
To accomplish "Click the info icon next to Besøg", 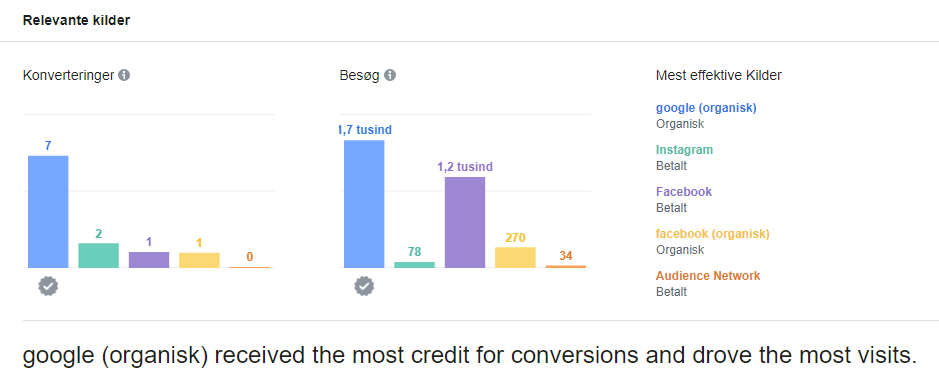I will coord(390,75).
